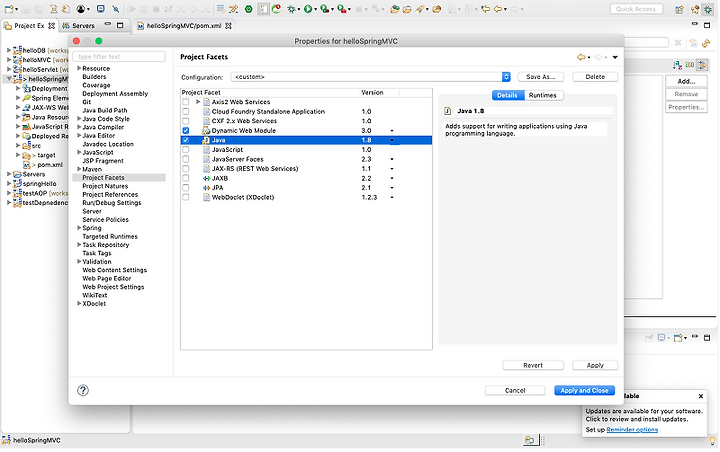Switch to the Details tab
This screenshot has height=452, width=720.
[x=507, y=95]
